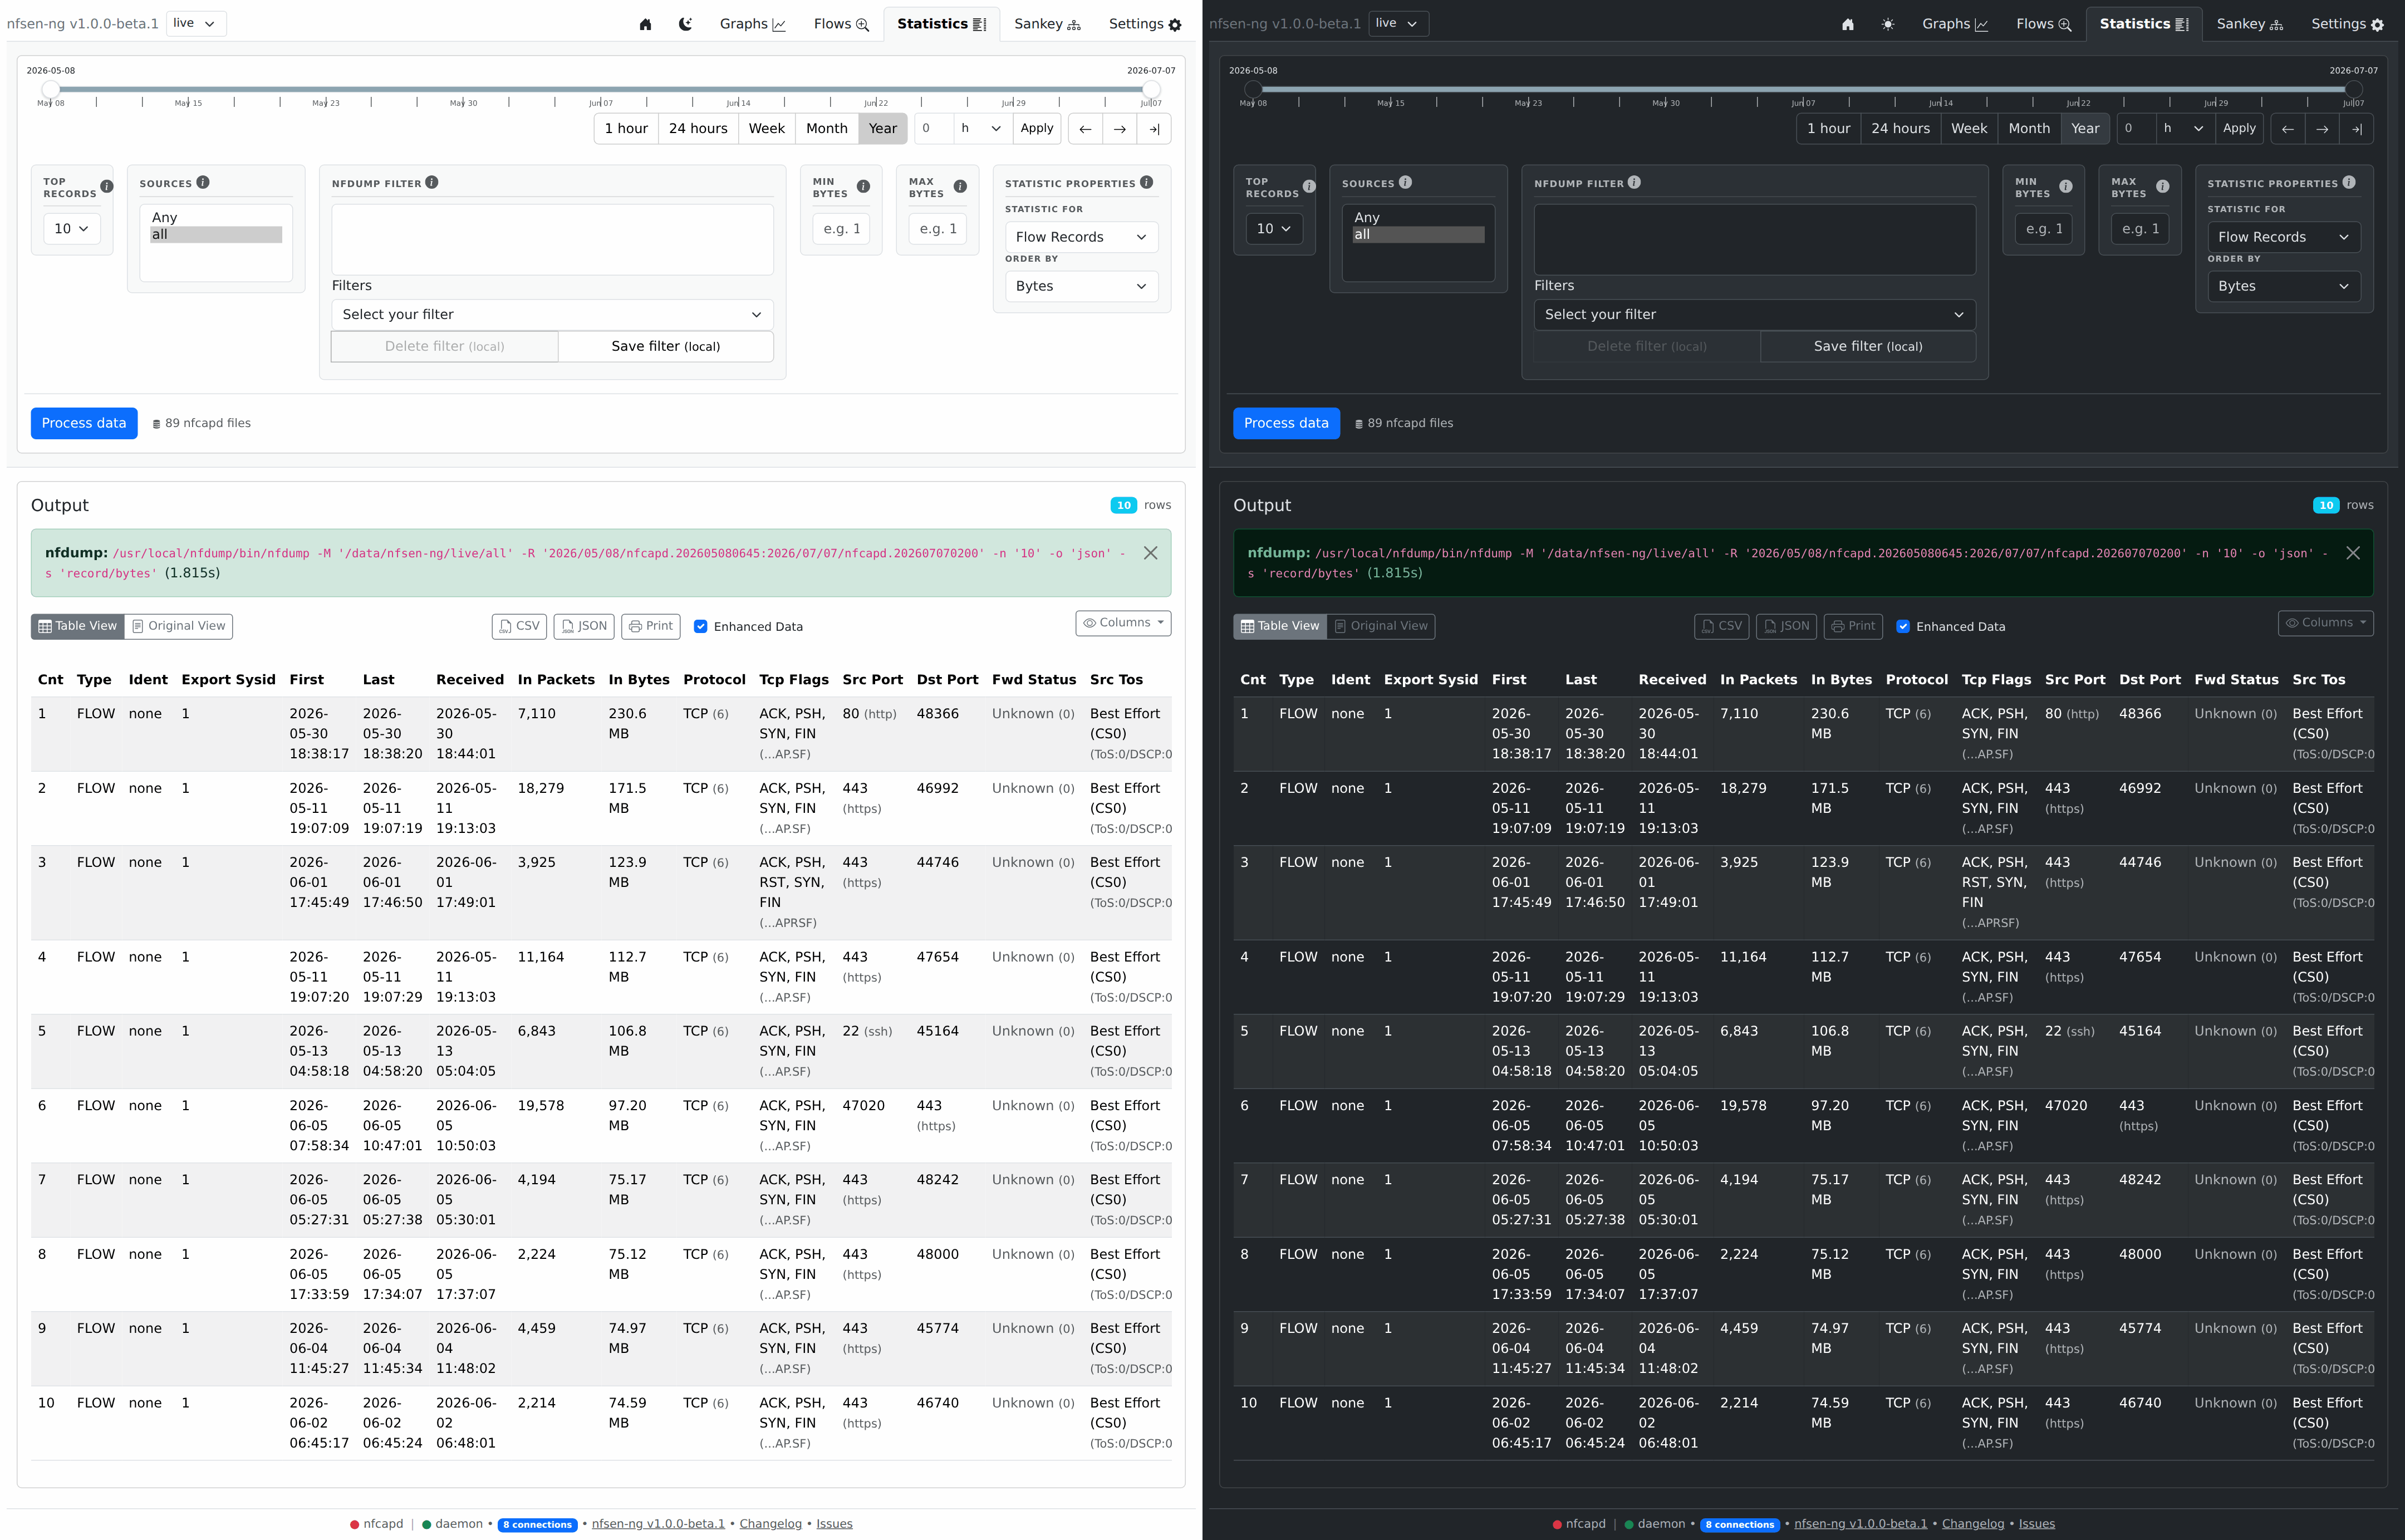This screenshot has height=1540, width=2405.
Task: Click jump-to-end arrow button in light panel
Action: tap(1154, 129)
